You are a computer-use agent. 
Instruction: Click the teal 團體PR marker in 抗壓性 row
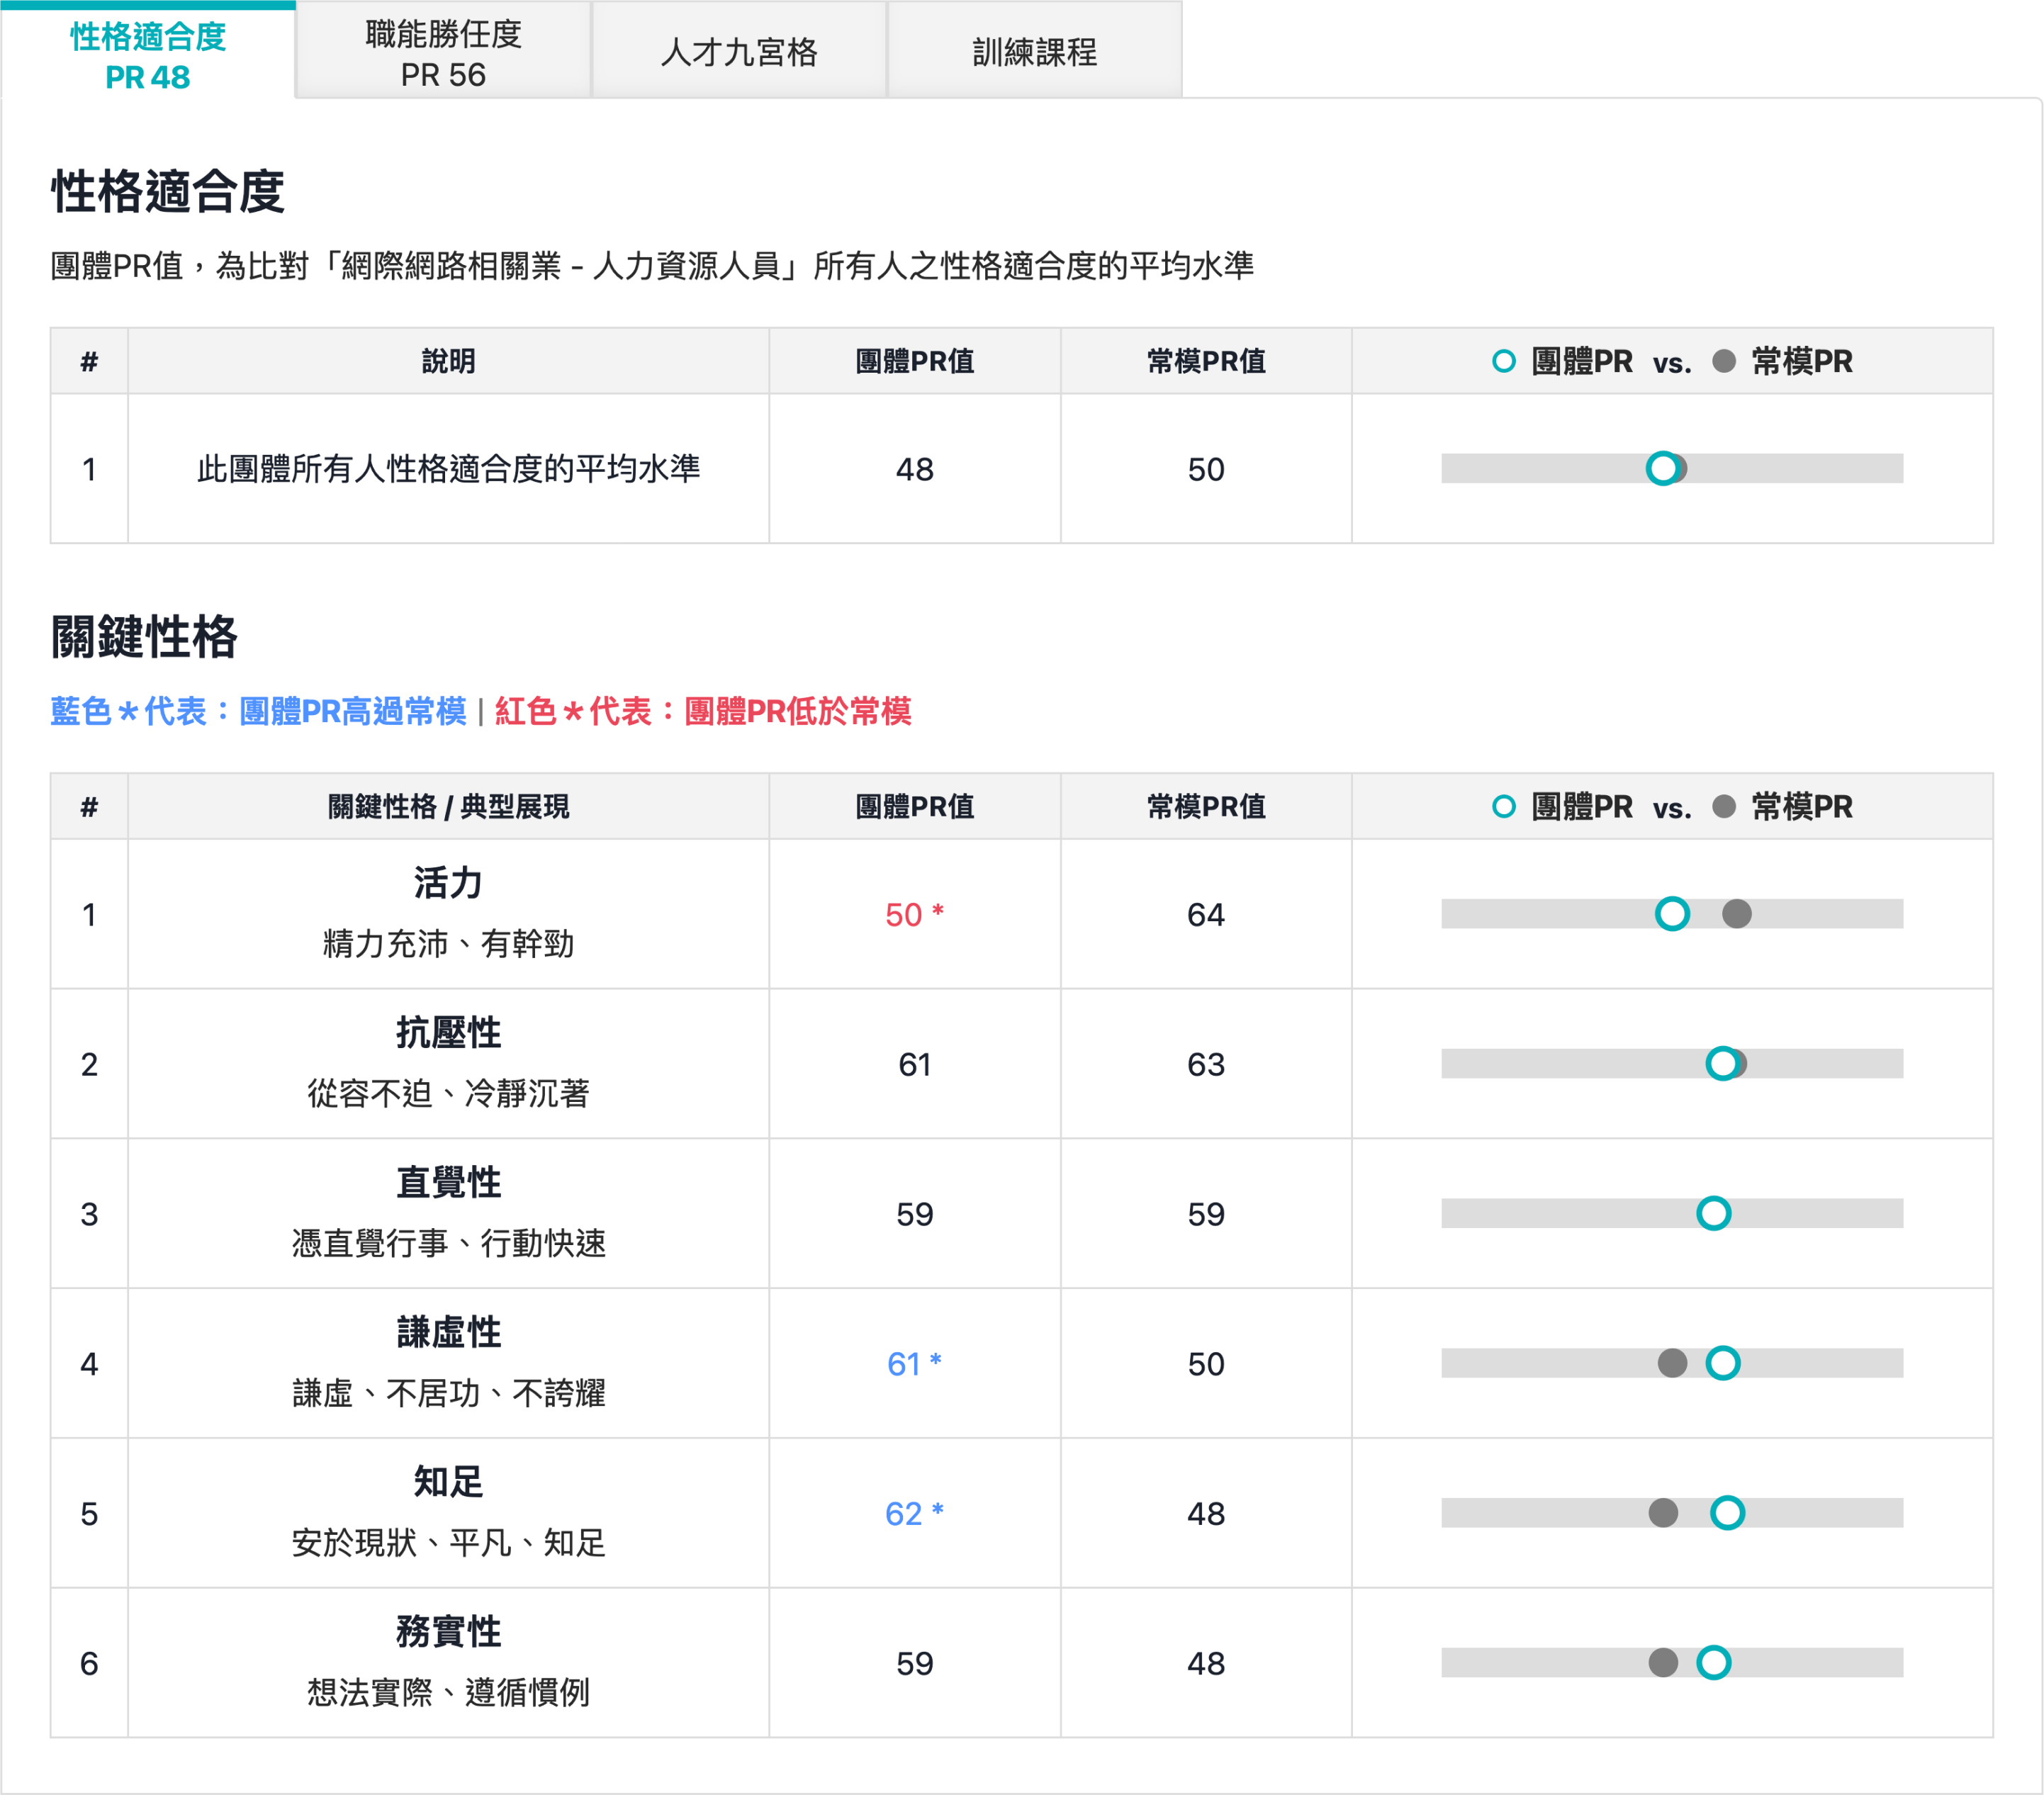(1722, 1063)
